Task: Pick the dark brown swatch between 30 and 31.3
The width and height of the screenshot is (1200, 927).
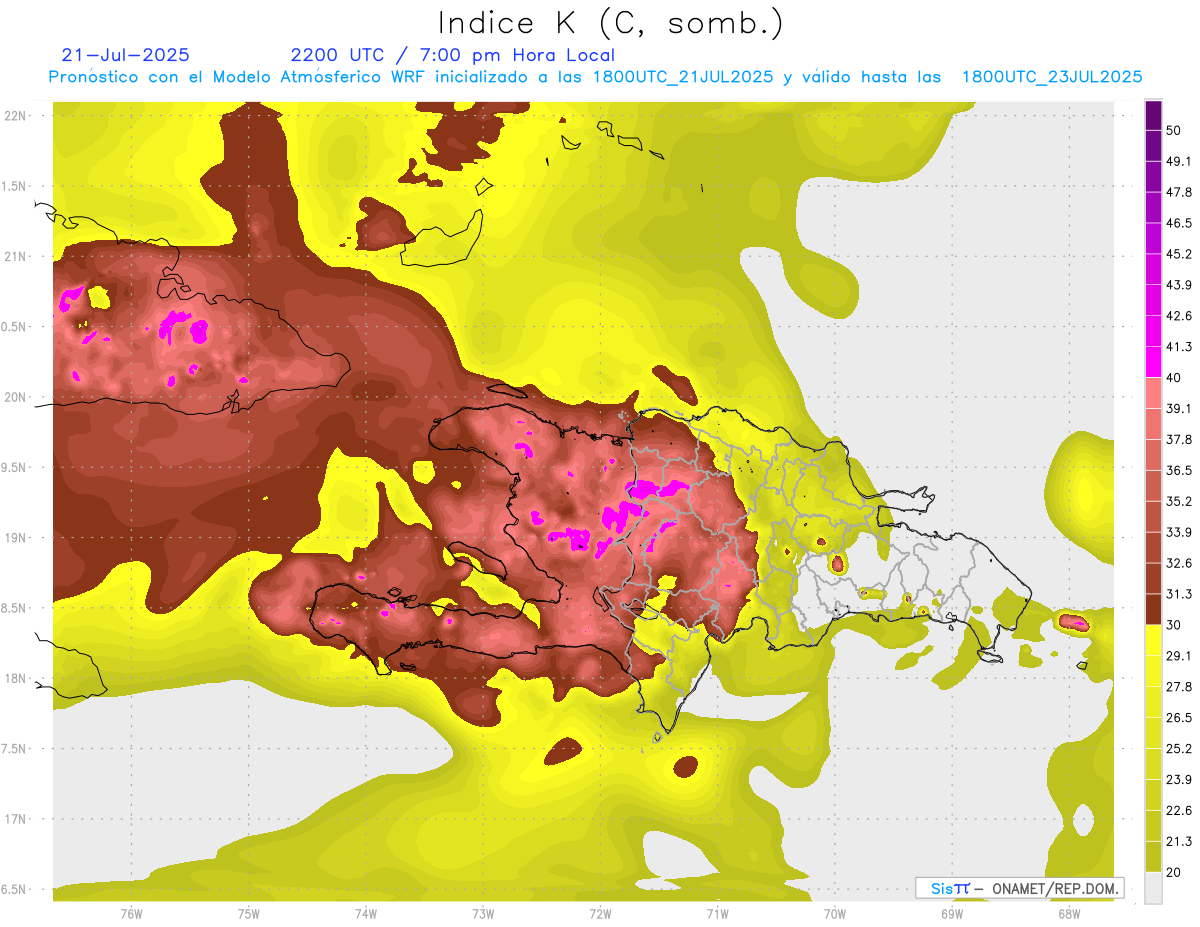Action: coord(1153,609)
